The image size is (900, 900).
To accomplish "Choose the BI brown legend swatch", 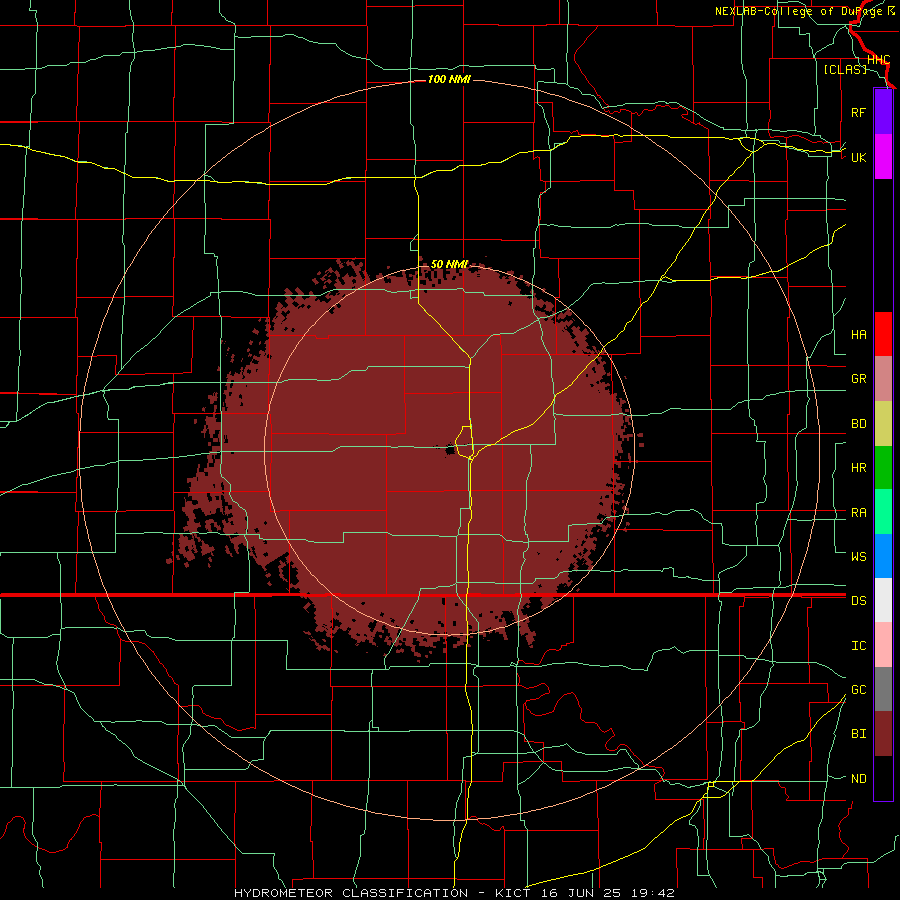I will pos(883,734).
